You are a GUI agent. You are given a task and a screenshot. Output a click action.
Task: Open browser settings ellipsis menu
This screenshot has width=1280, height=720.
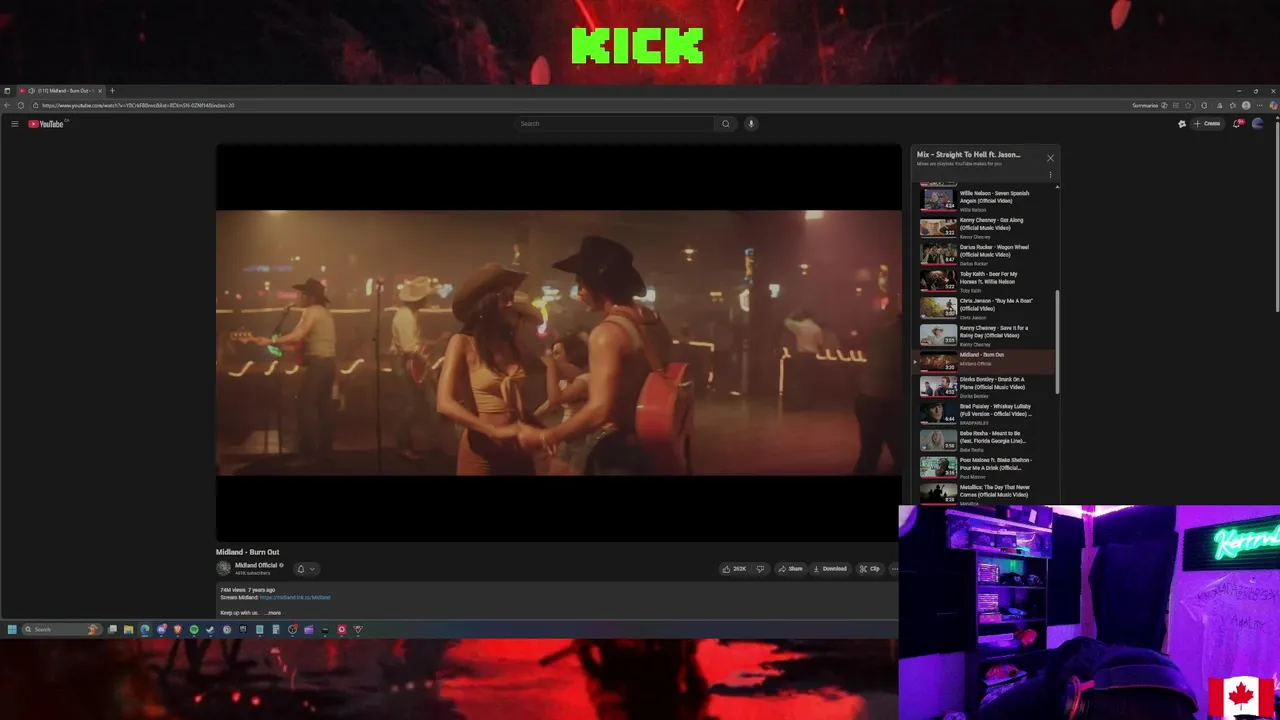1259,105
